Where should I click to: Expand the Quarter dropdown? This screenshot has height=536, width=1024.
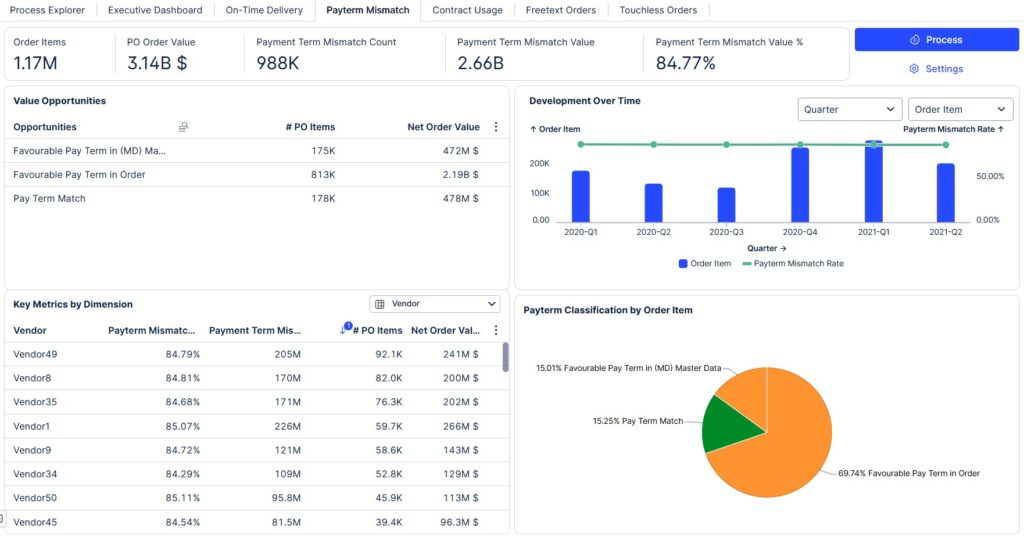(849, 109)
